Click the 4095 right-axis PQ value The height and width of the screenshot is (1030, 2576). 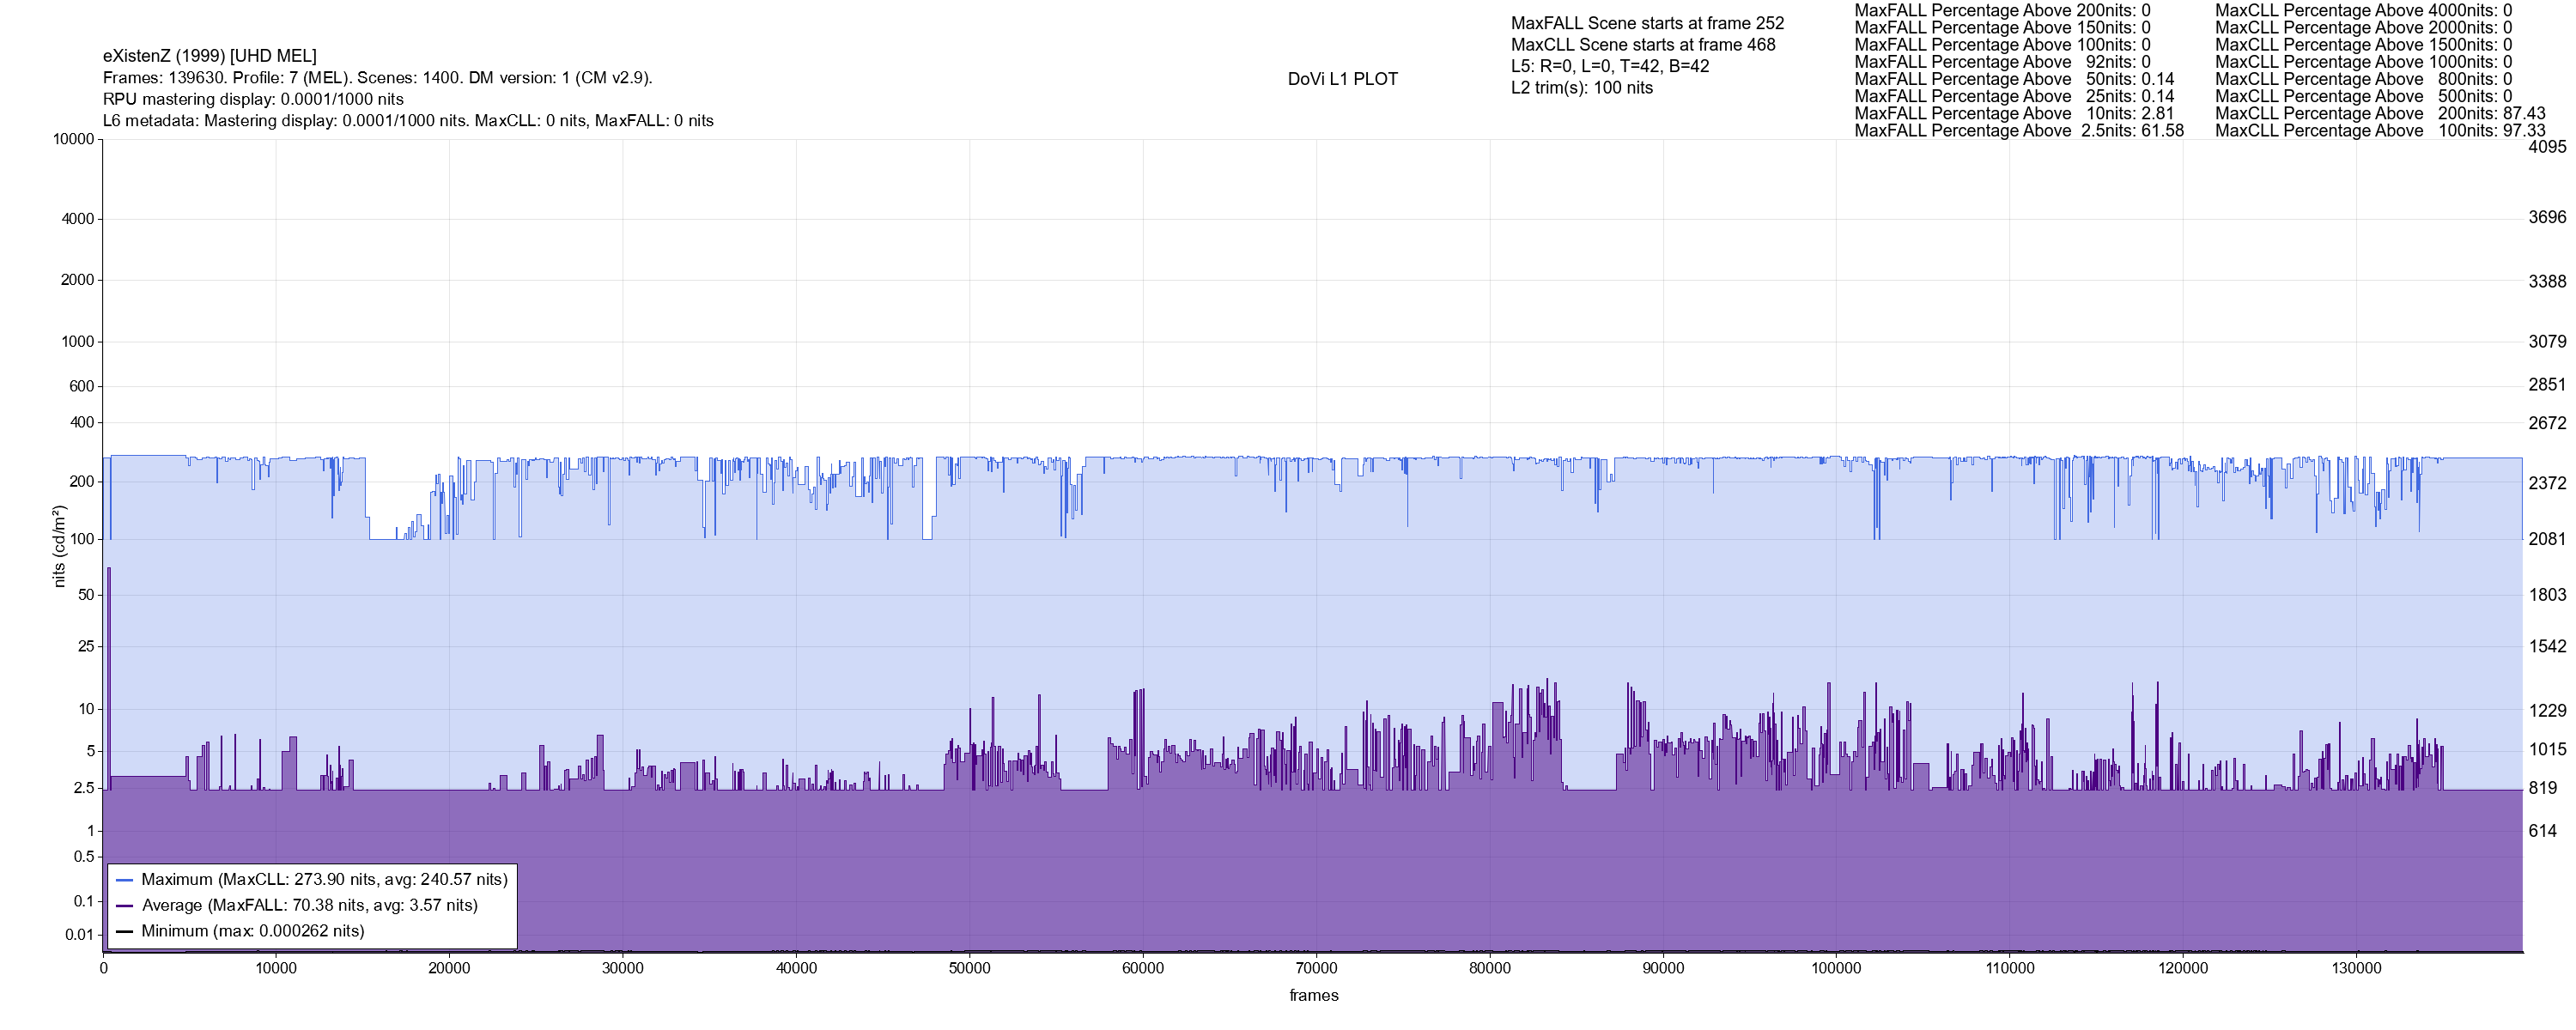click(2546, 146)
